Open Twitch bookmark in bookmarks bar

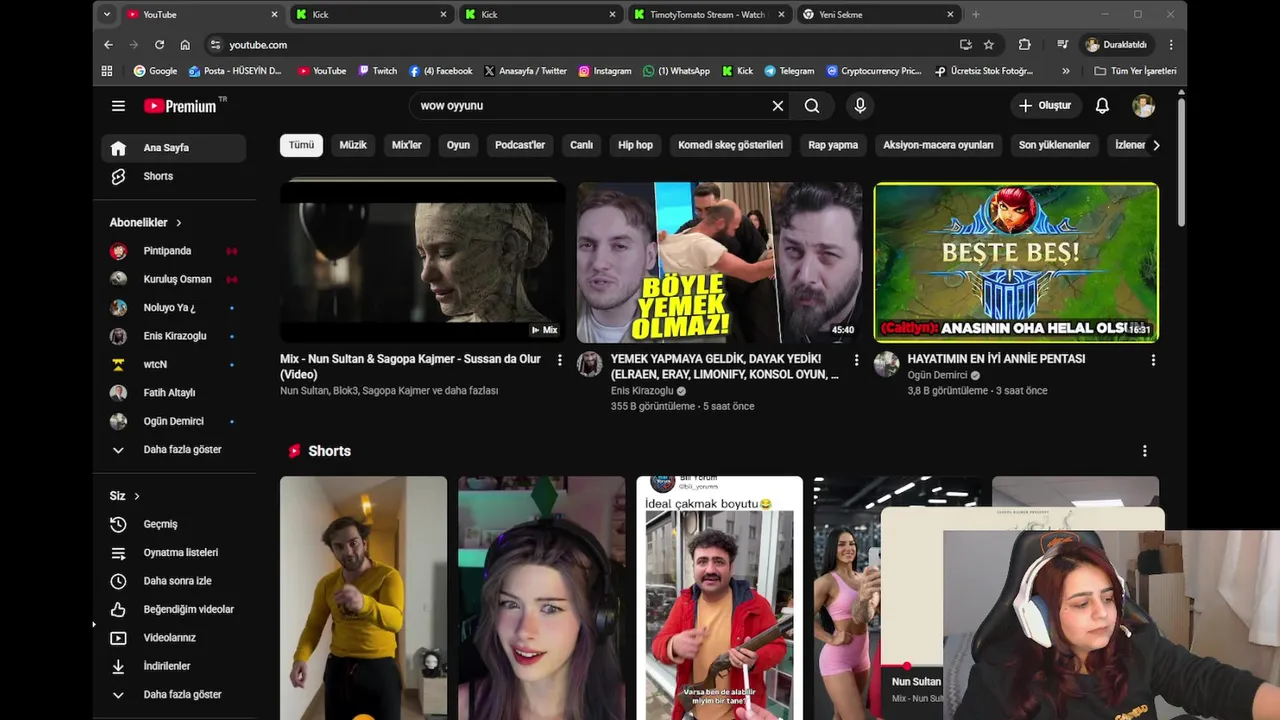377,71
